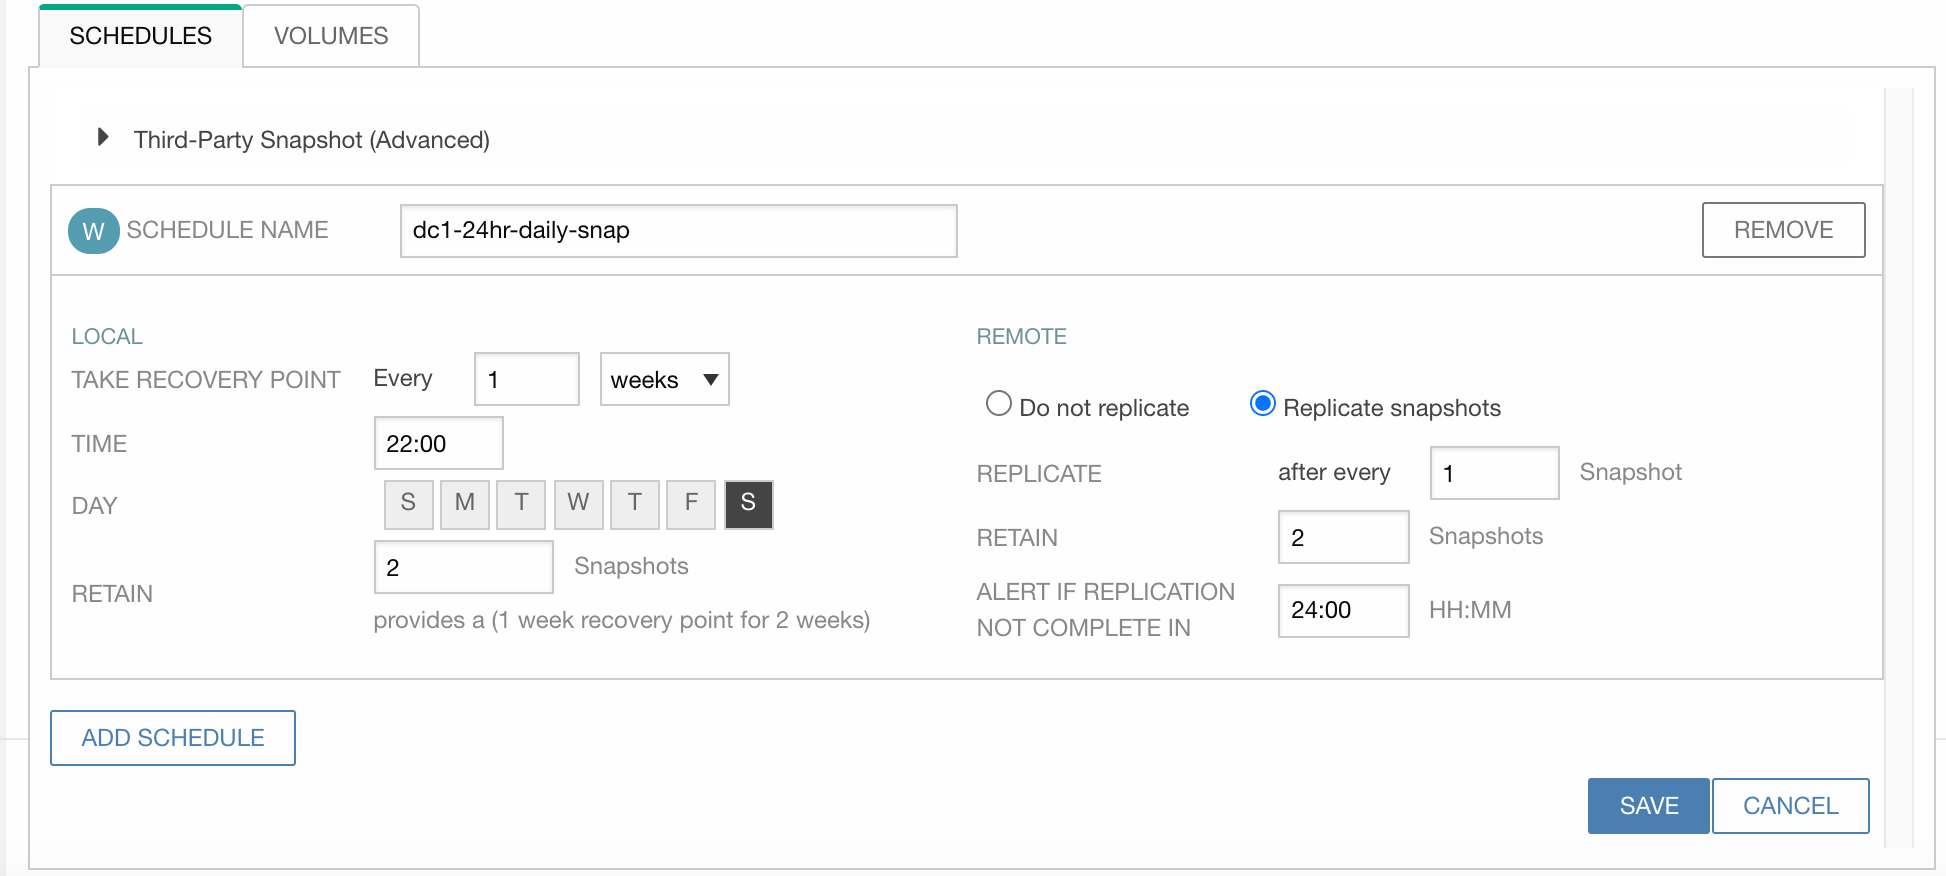Toggle the Monday (M) day button
Image resolution: width=1946 pixels, height=876 pixels.
465,503
